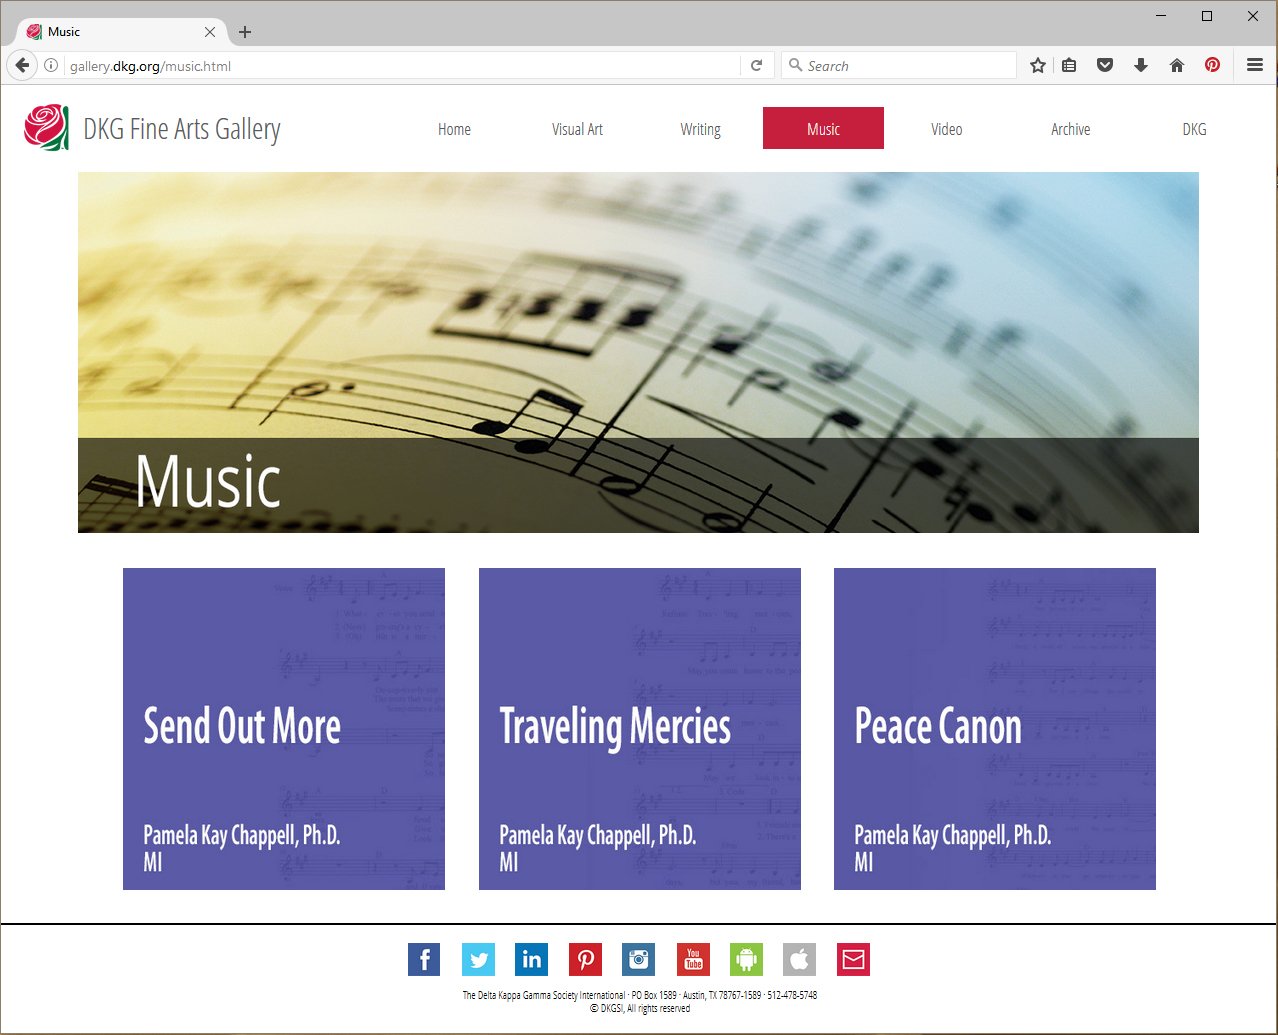
Task: Click the Delta Kappa Gamma Society address text
Action: [639, 995]
